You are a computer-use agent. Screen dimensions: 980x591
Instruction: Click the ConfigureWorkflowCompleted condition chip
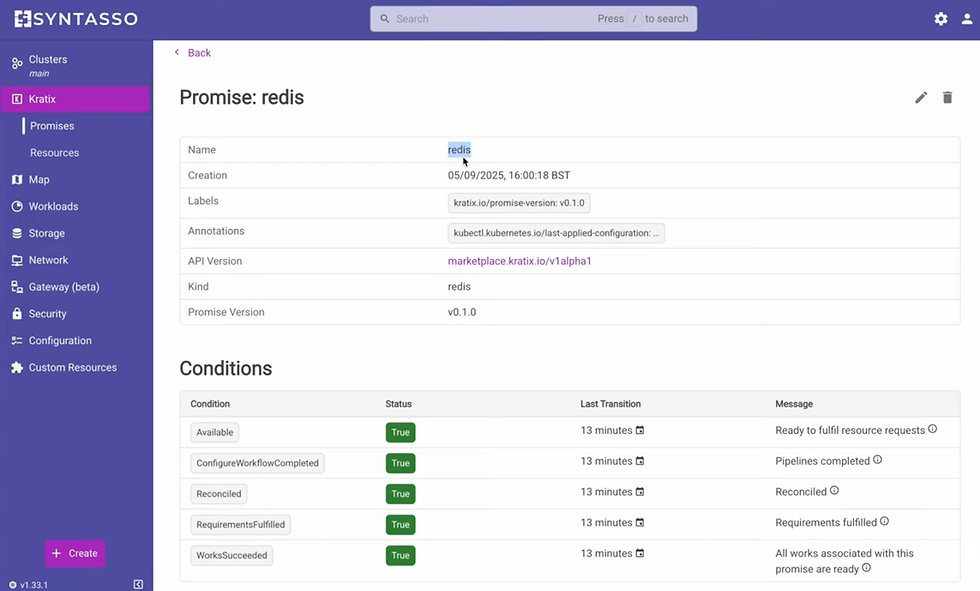258,463
